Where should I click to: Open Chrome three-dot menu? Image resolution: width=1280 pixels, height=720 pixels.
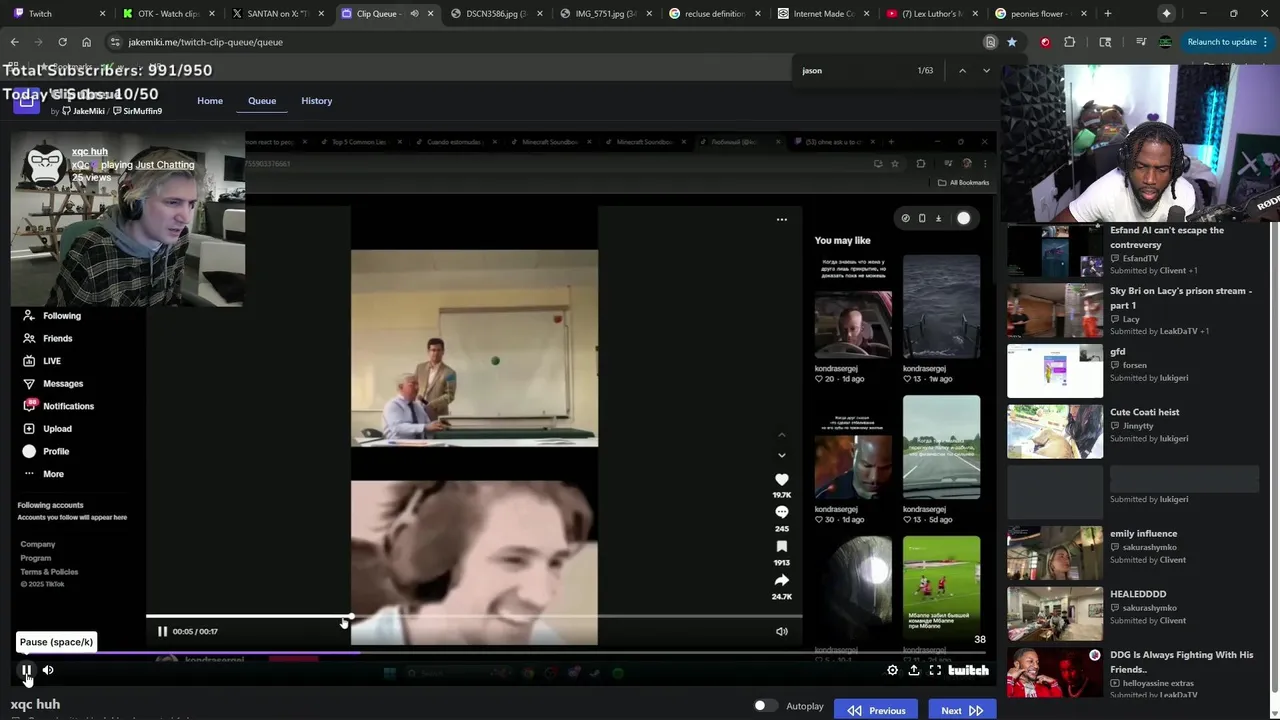[1266, 42]
